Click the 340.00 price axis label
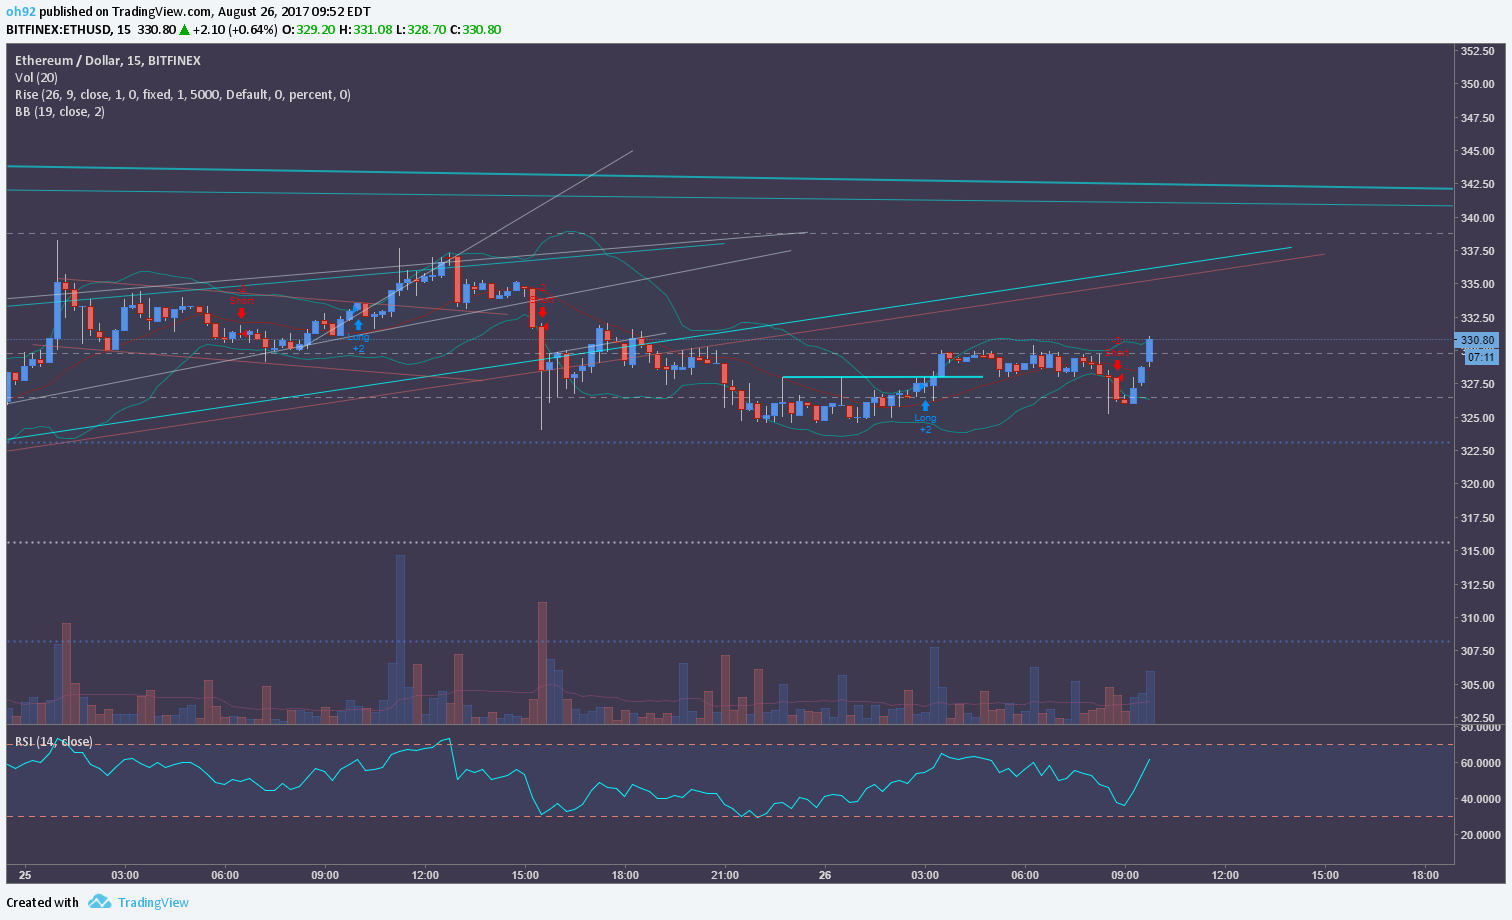 (x=1477, y=218)
